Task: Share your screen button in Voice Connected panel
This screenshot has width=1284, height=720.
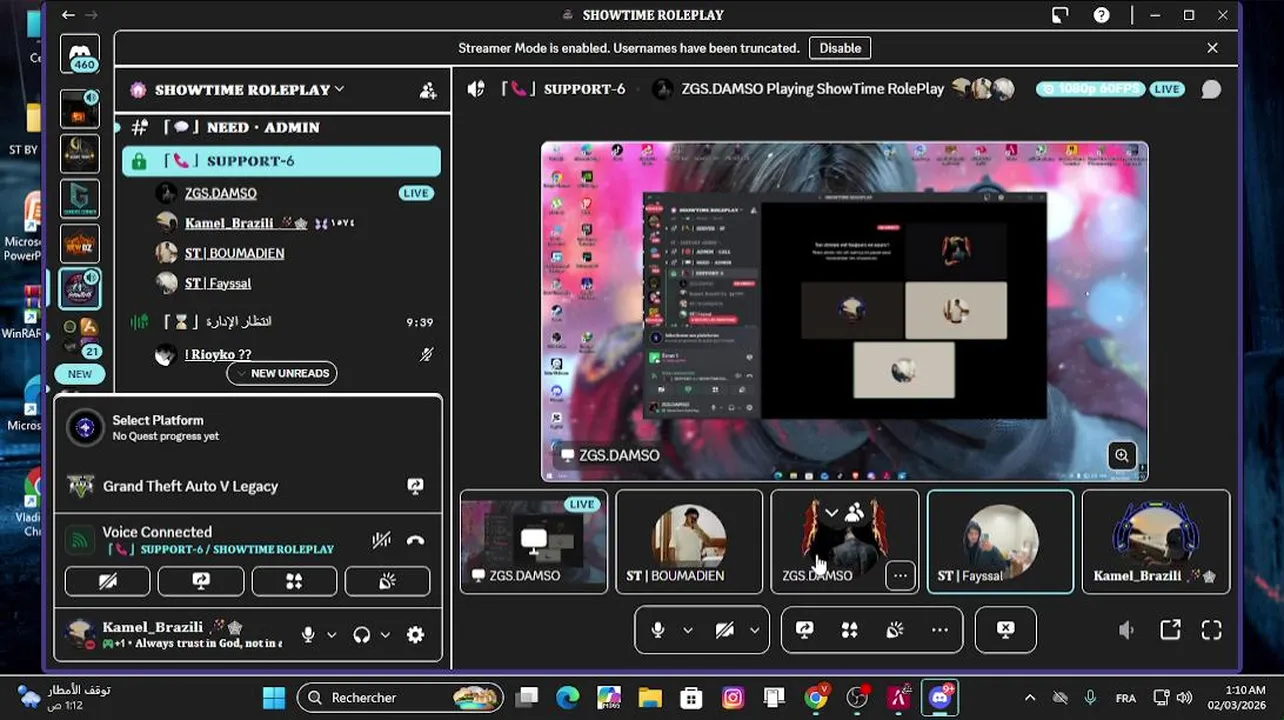Action: pyautogui.click(x=201, y=581)
